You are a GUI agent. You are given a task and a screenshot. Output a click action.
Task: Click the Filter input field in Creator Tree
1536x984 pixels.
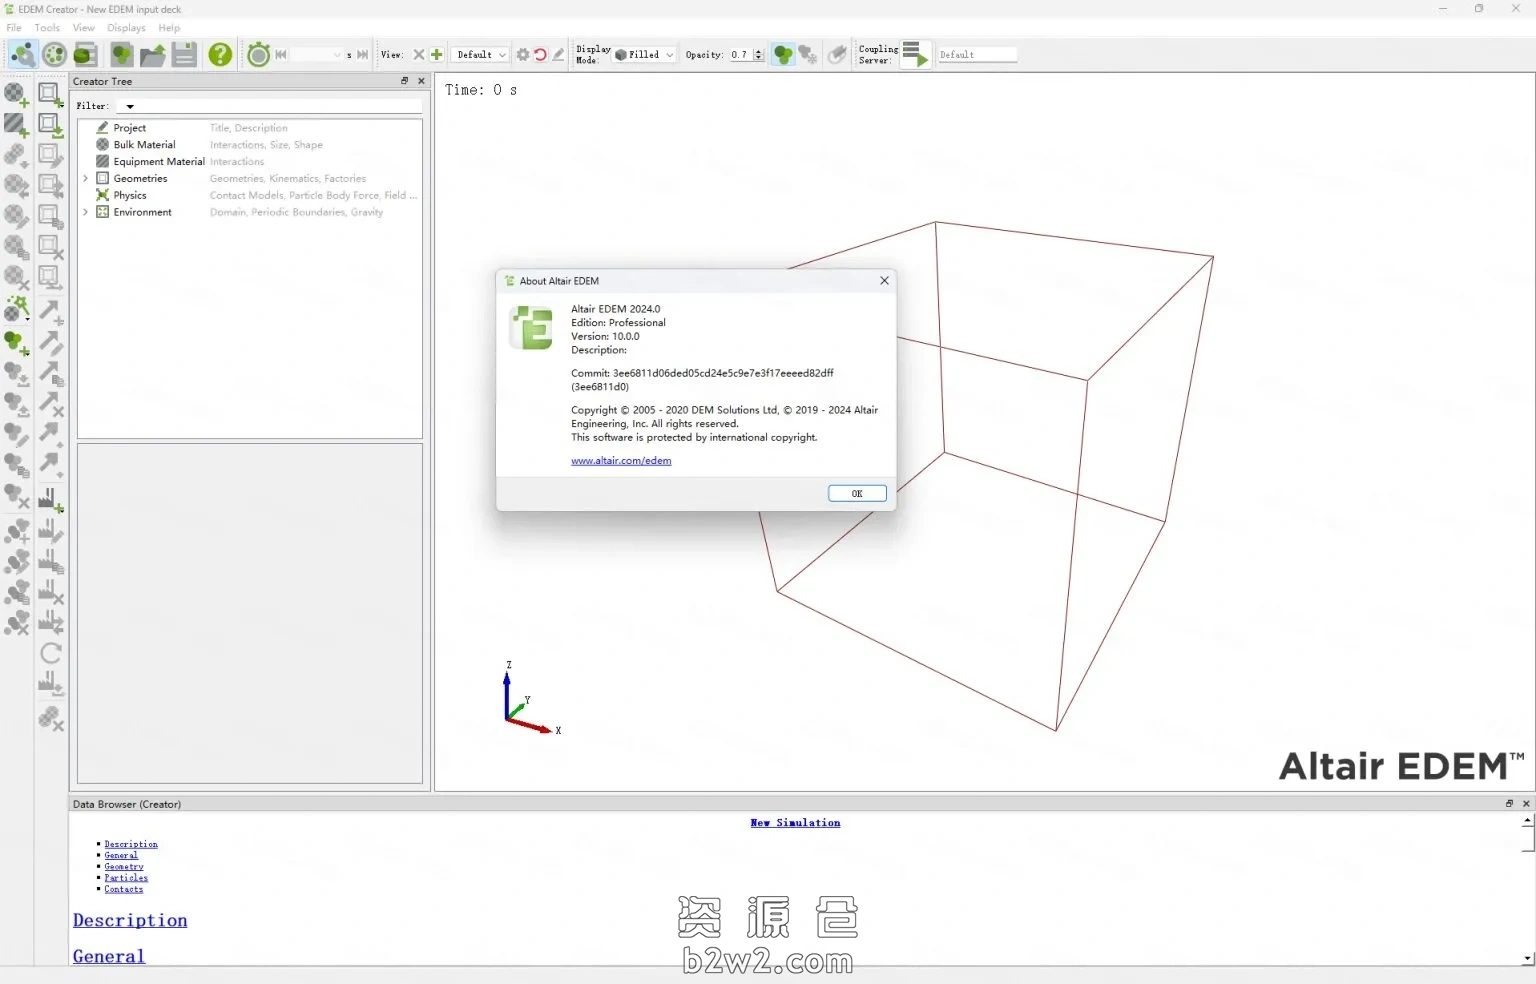click(x=270, y=106)
